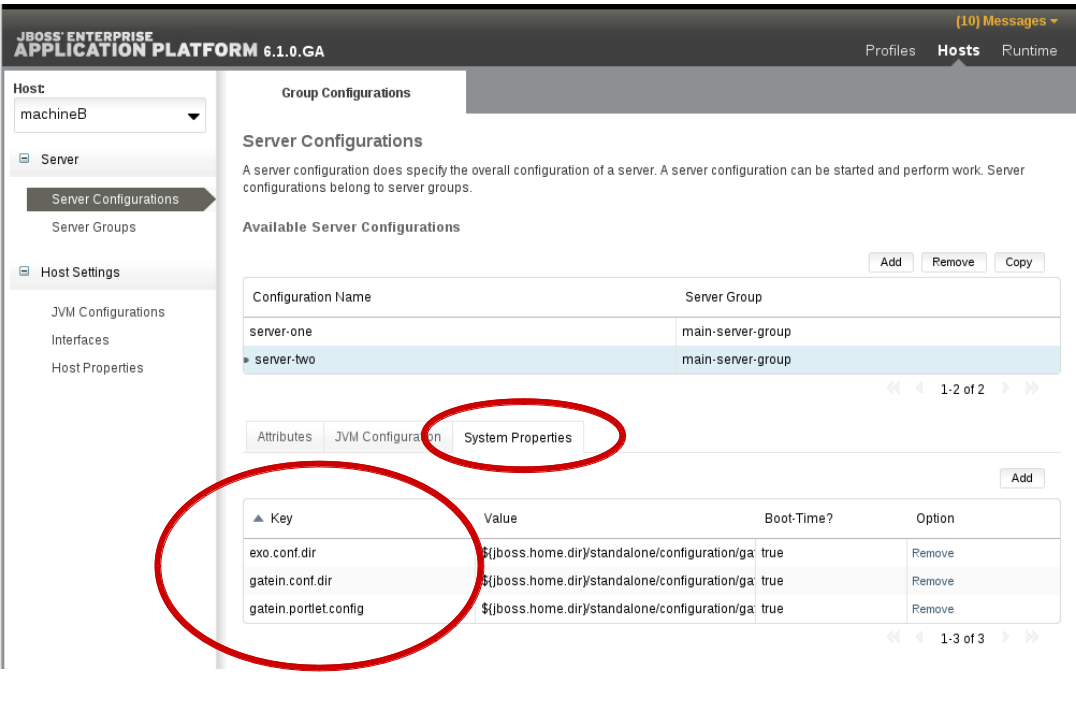Open the Profiles section
The width and height of the screenshot is (1076, 703).
[890, 51]
